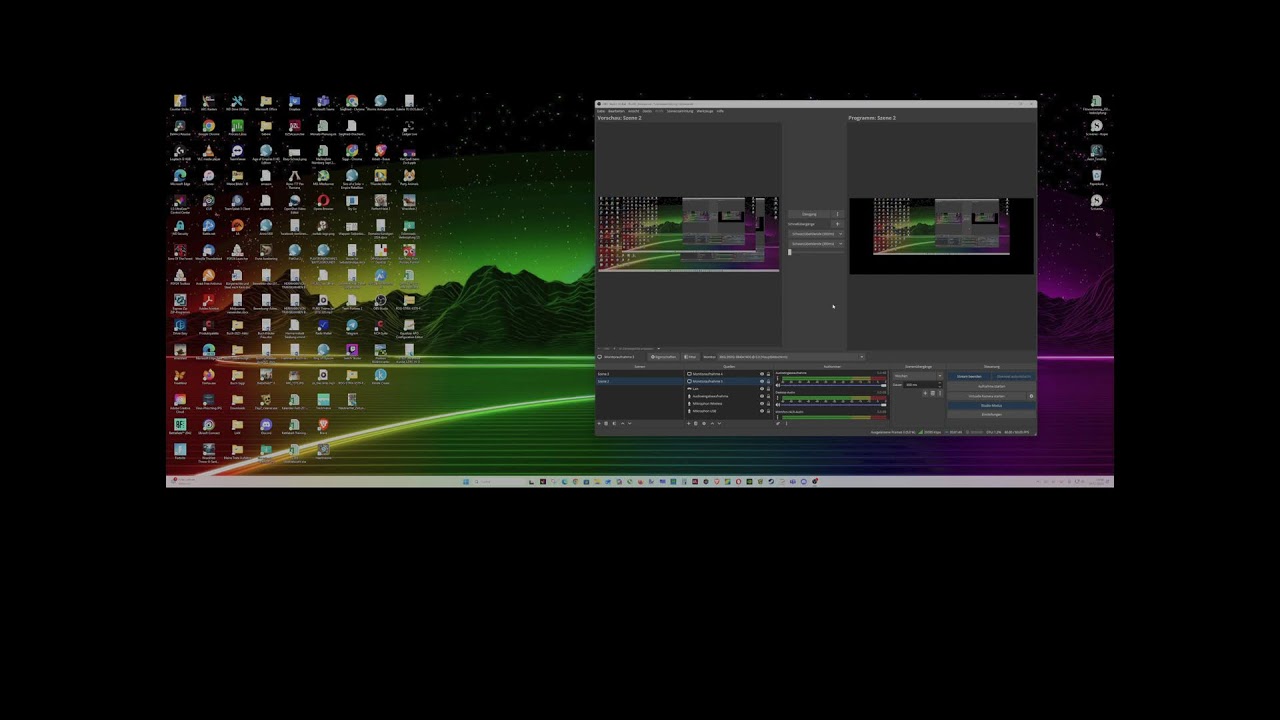This screenshot has height=720, width=1280.
Task: Open Google Chrome desktop shortcut
Action: (x=208, y=128)
